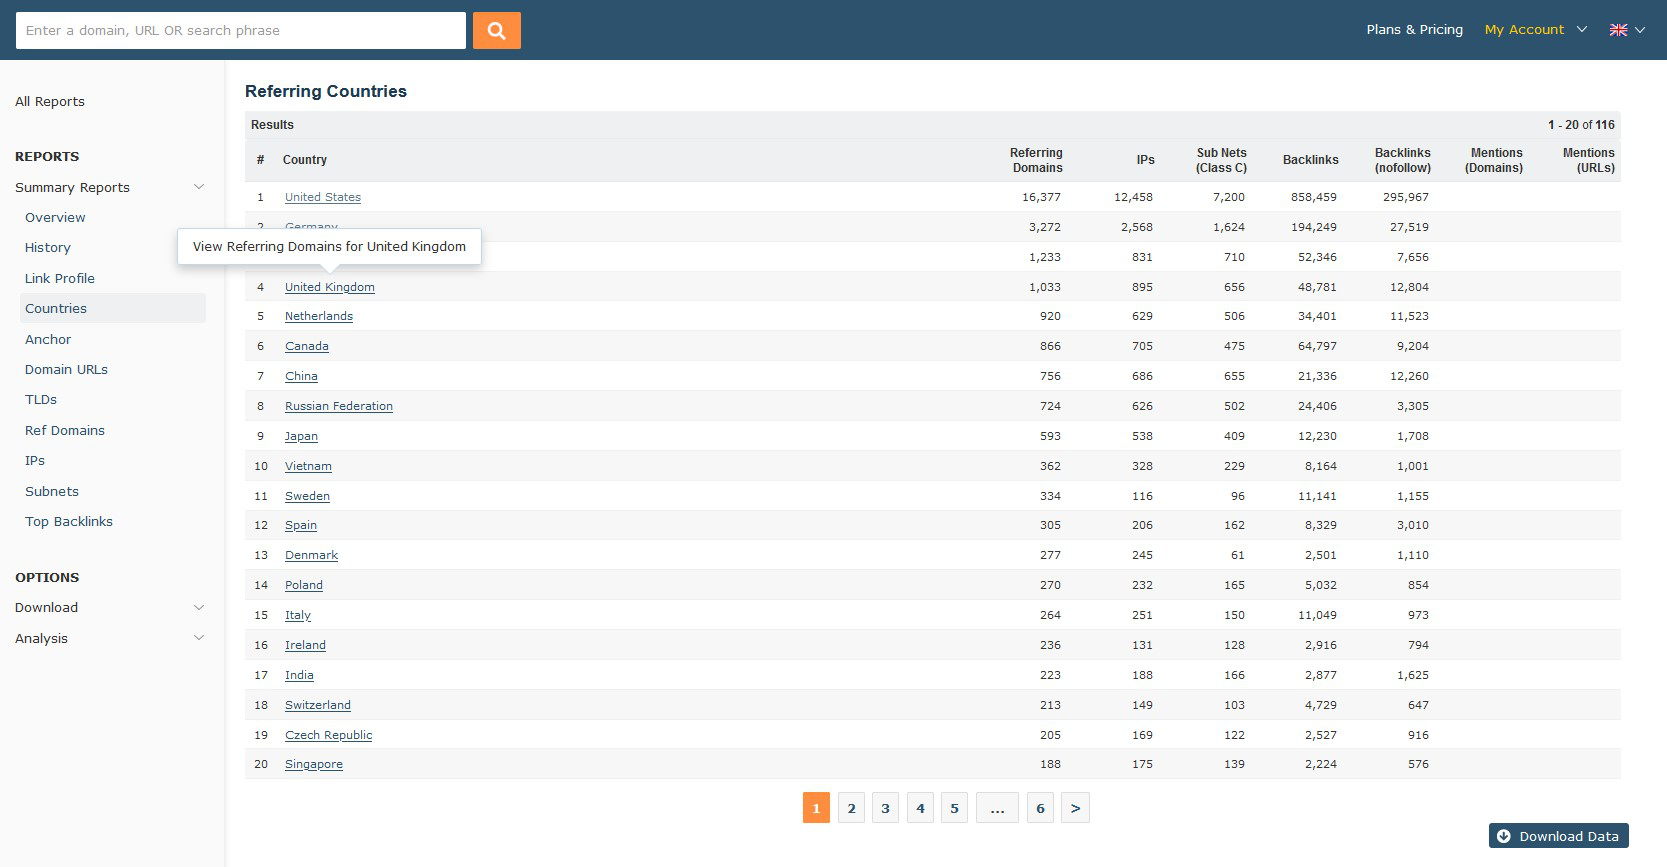Click All Reports in sidebar
The width and height of the screenshot is (1667, 867).
click(50, 101)
